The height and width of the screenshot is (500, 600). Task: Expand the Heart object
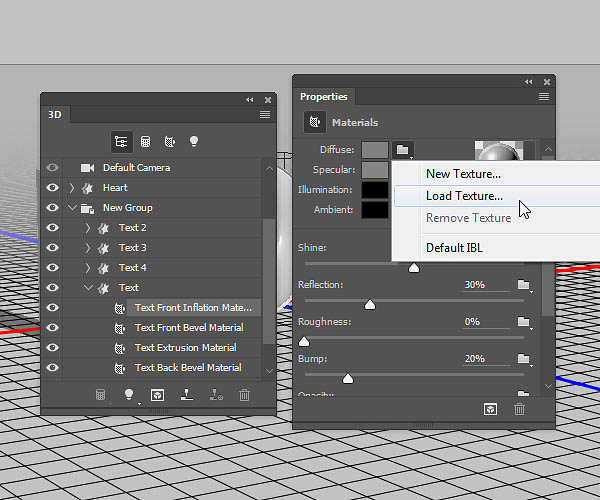pyautogui.click(x=72, y=187)
